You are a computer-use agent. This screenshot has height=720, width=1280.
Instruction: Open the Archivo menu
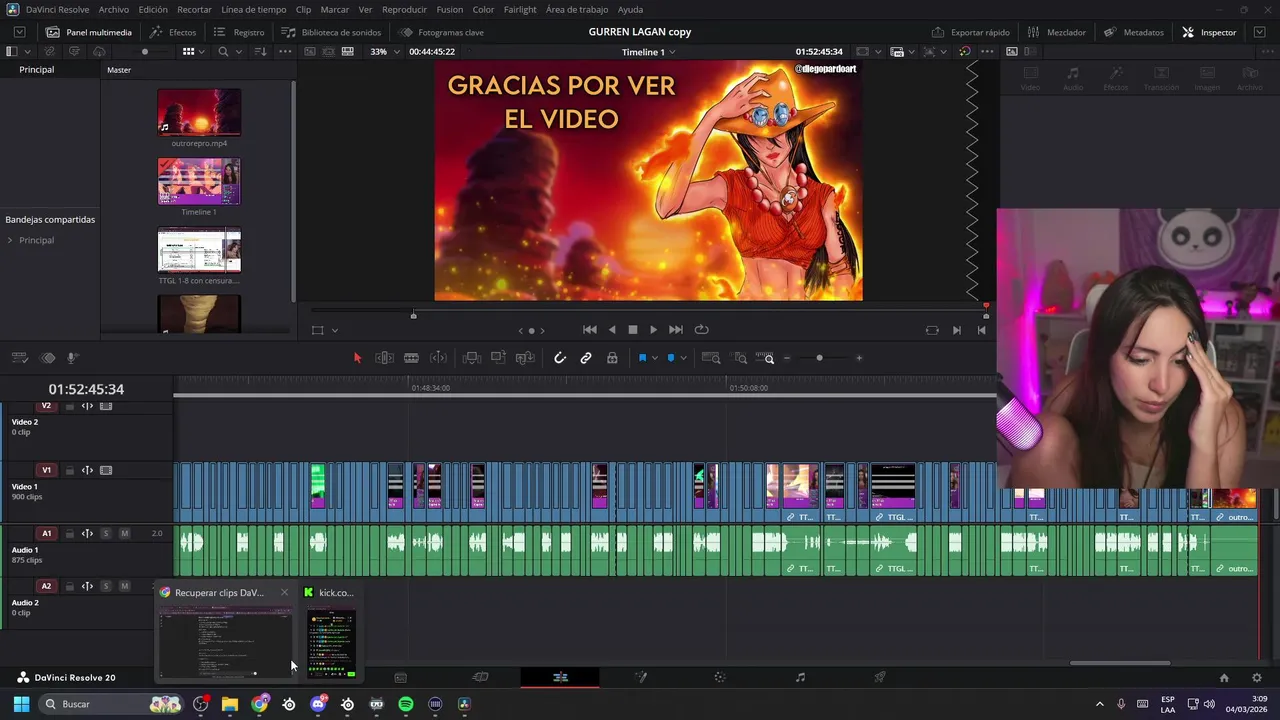click(113, 9)
